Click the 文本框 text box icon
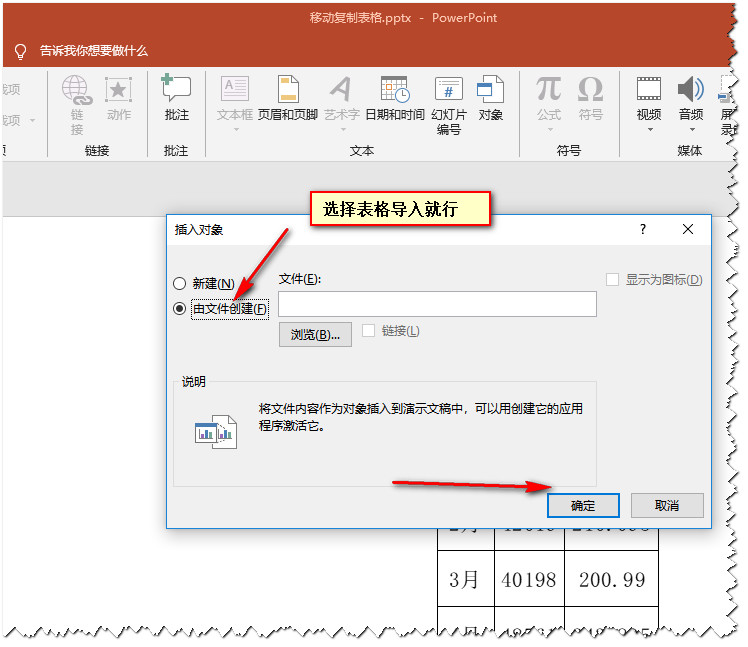748x647 pixels. [234, 89]
